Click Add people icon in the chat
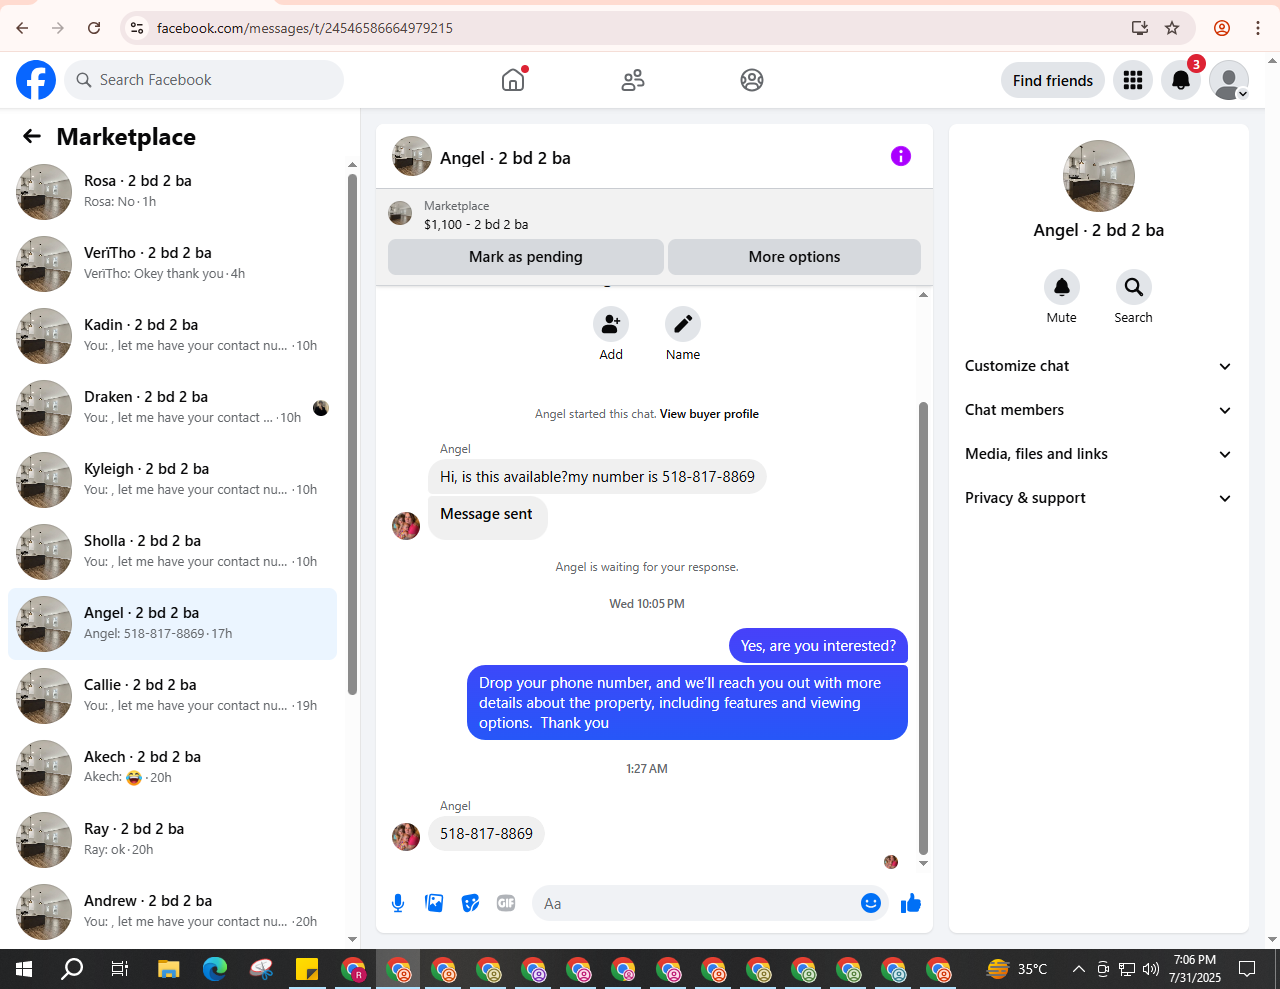 (611, 324)
